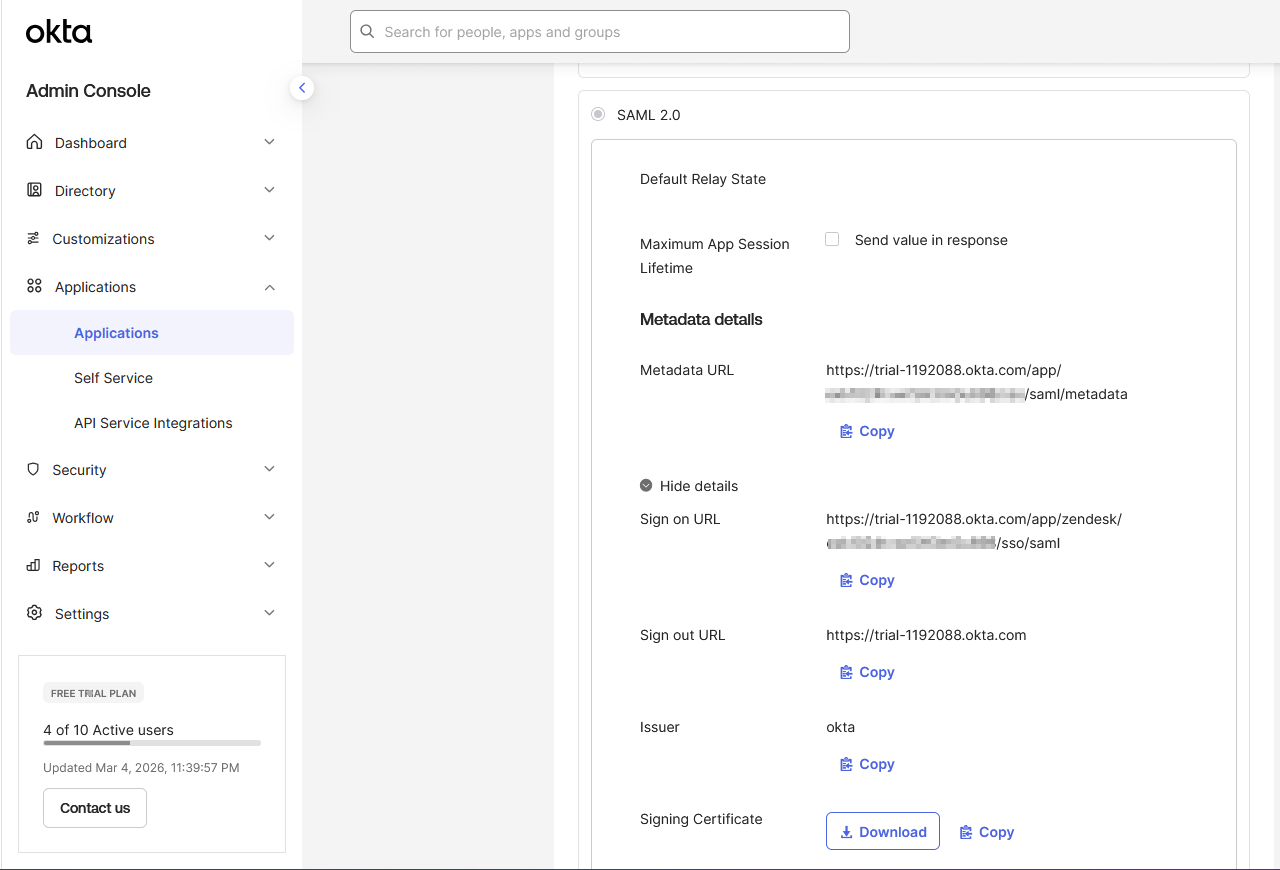Copy the Sign on URL
This screenshot has width=1280, height=870.
[x=867, y=580]
